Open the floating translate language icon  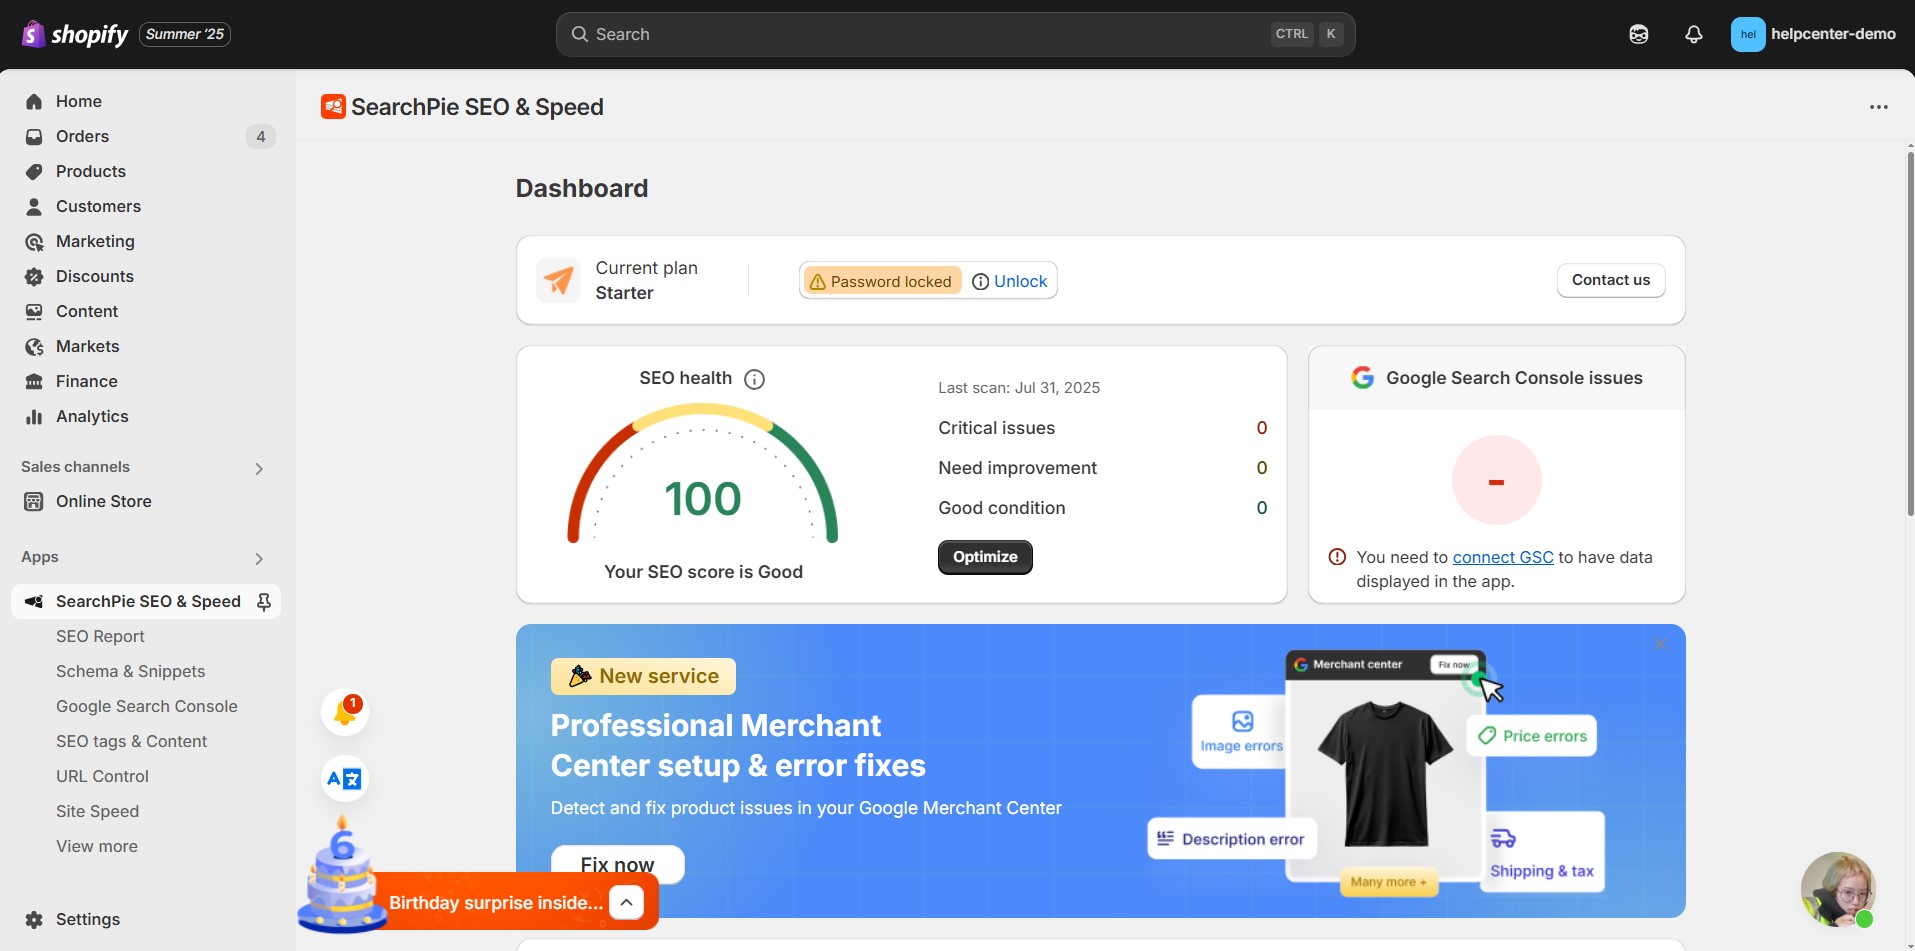click(x=344, y=779)
